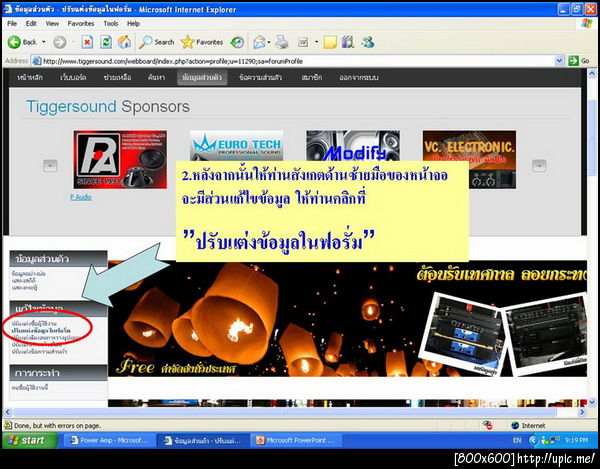Click the Edit with Word toolbar icon
Screen dimensions: 600x469
(303, 42)
